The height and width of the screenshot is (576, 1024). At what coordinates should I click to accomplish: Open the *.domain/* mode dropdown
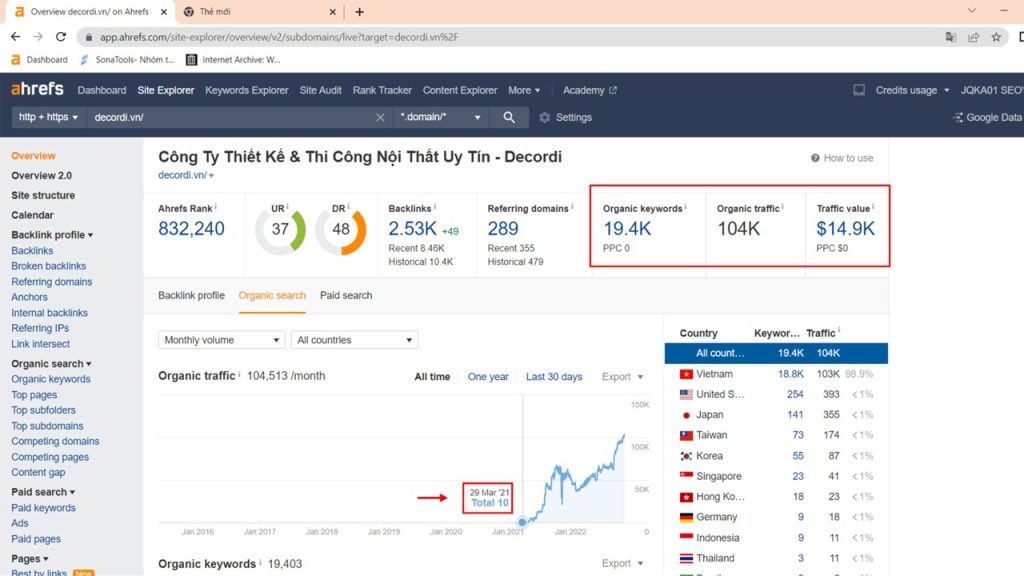[440, 117]
